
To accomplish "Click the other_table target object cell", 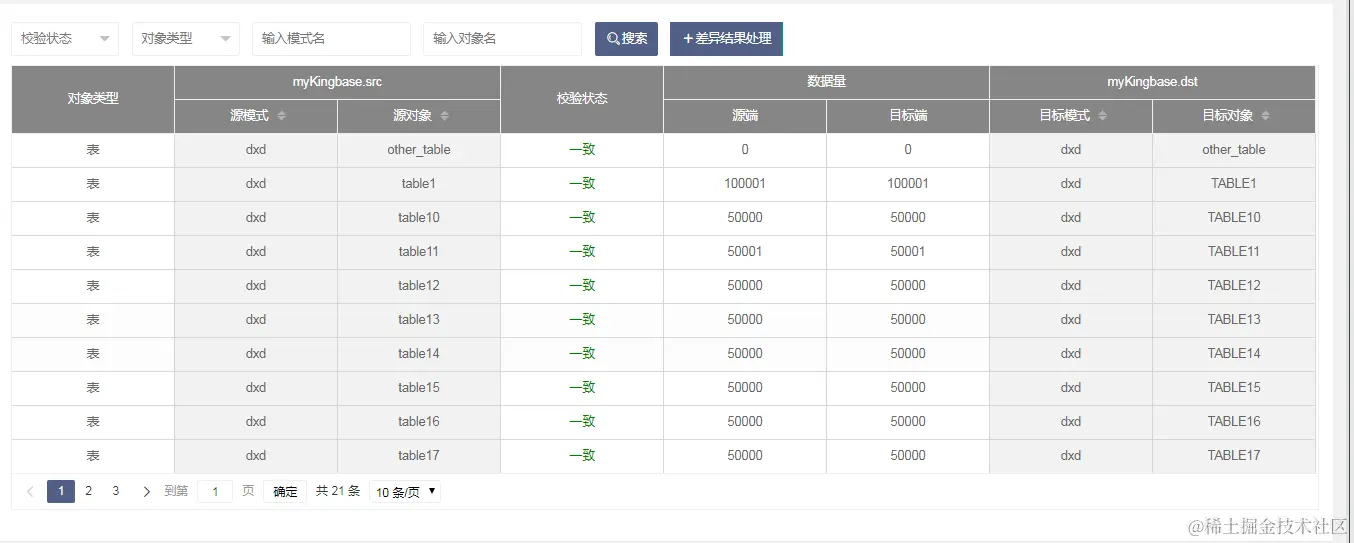I will 1234,150.
